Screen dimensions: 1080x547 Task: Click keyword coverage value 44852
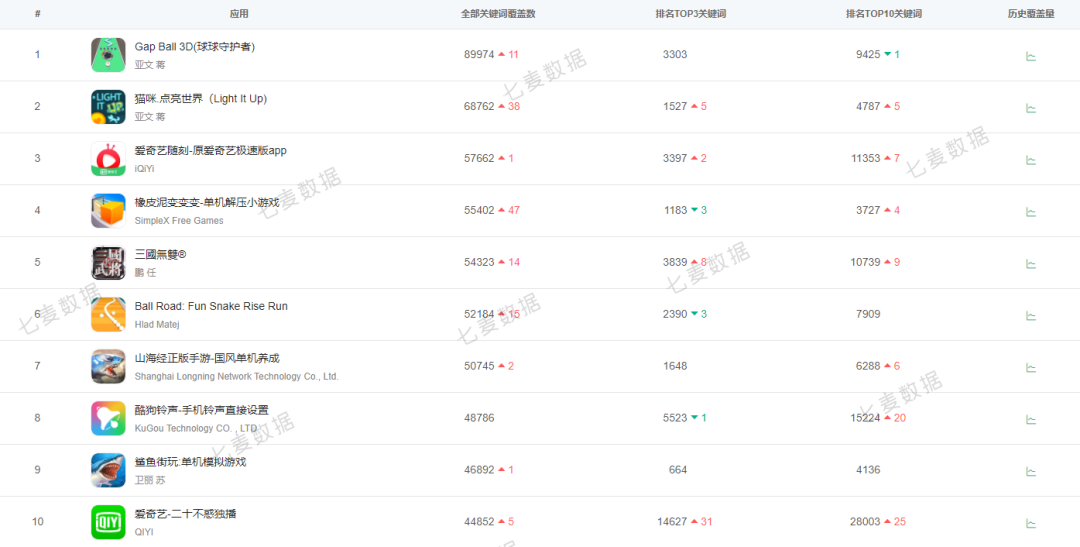[x=479, y=522]
